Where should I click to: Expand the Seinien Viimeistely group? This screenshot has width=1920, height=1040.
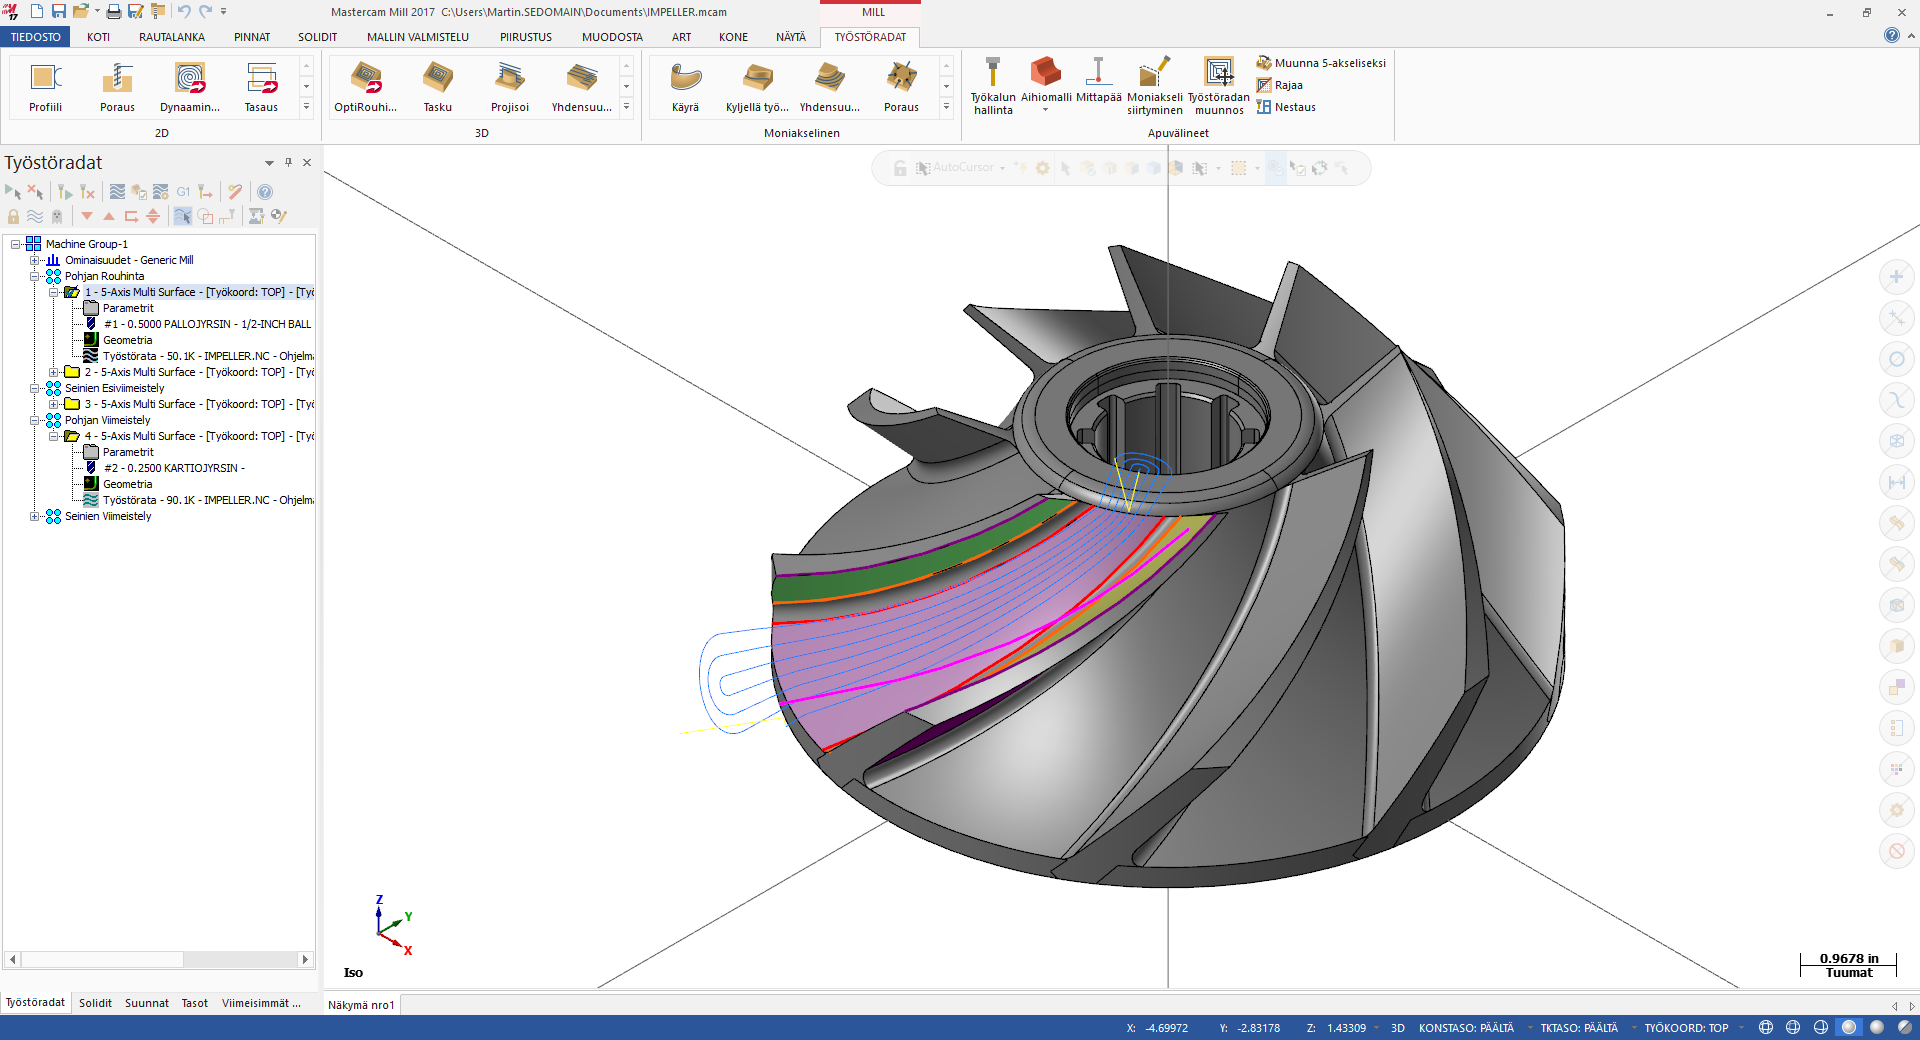[x=35, y=516]
